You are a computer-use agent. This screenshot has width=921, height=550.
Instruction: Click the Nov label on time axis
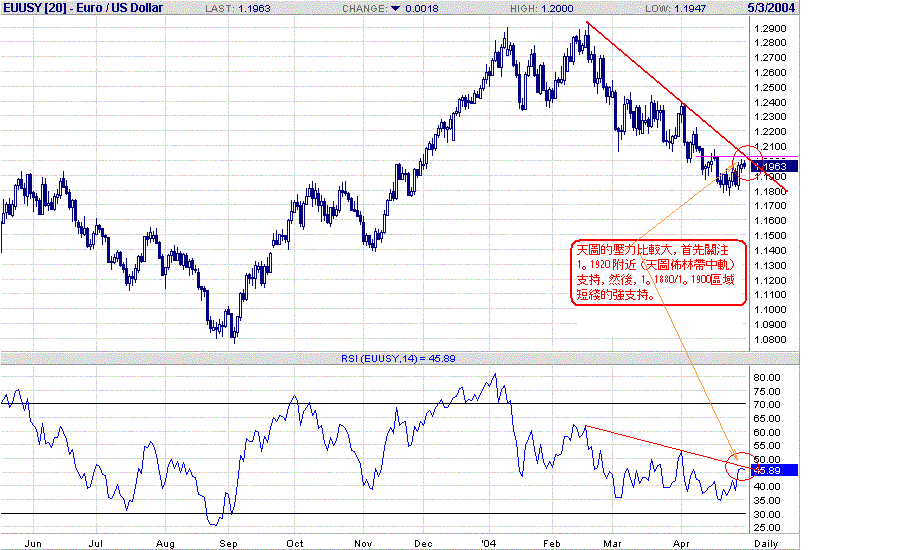tap(363, 544)
